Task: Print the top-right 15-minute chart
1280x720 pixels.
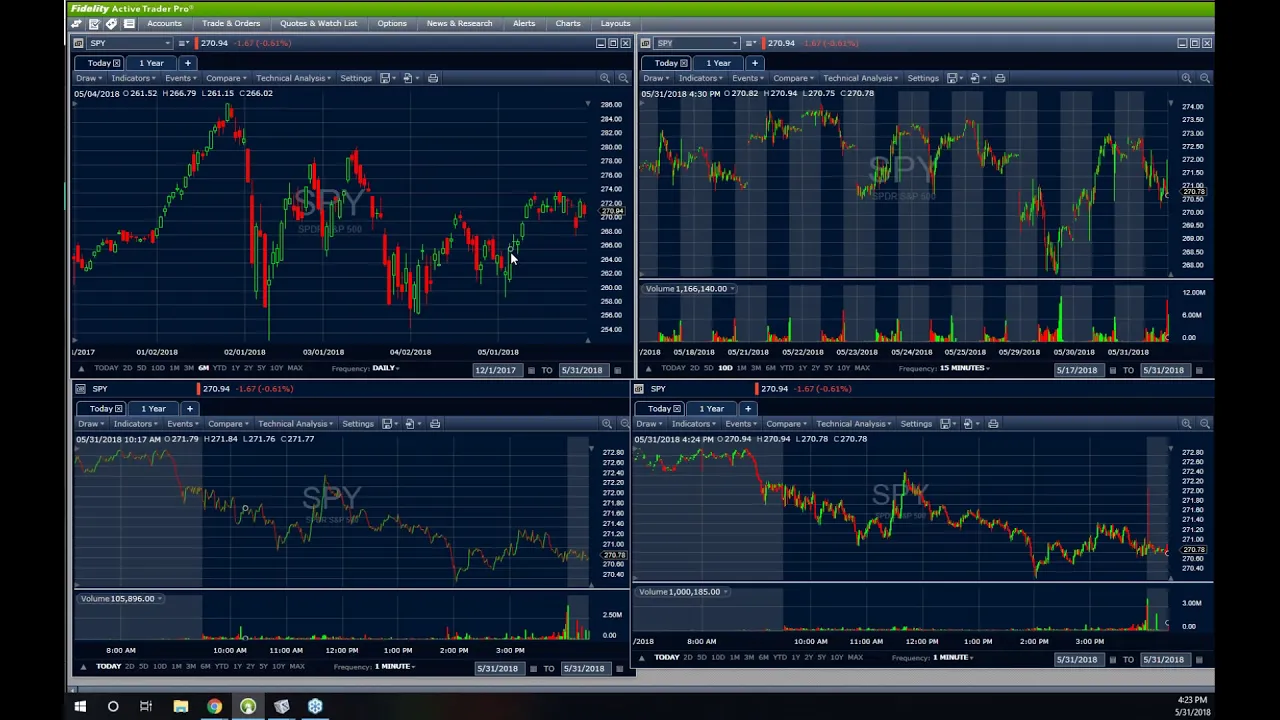Action: [1000, 78]
